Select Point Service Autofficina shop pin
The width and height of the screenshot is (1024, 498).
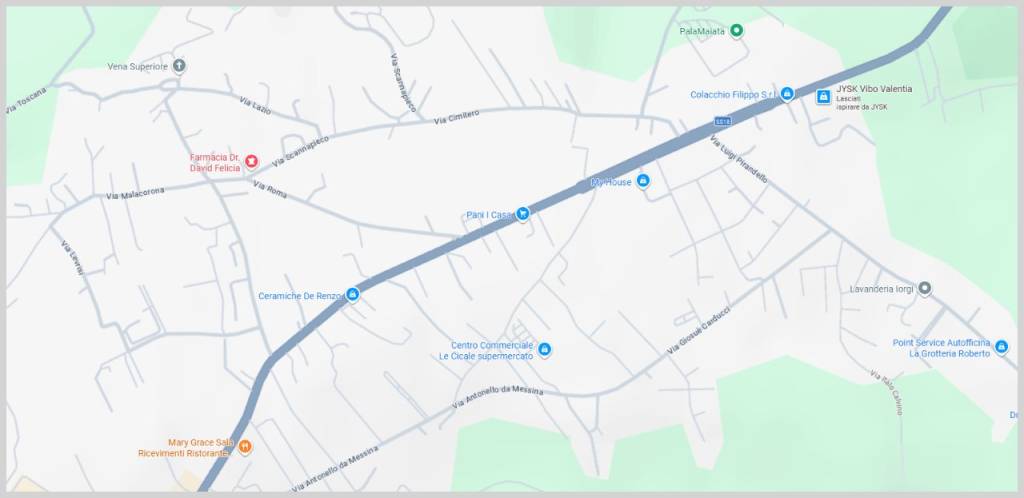[x=1002, y=347]
